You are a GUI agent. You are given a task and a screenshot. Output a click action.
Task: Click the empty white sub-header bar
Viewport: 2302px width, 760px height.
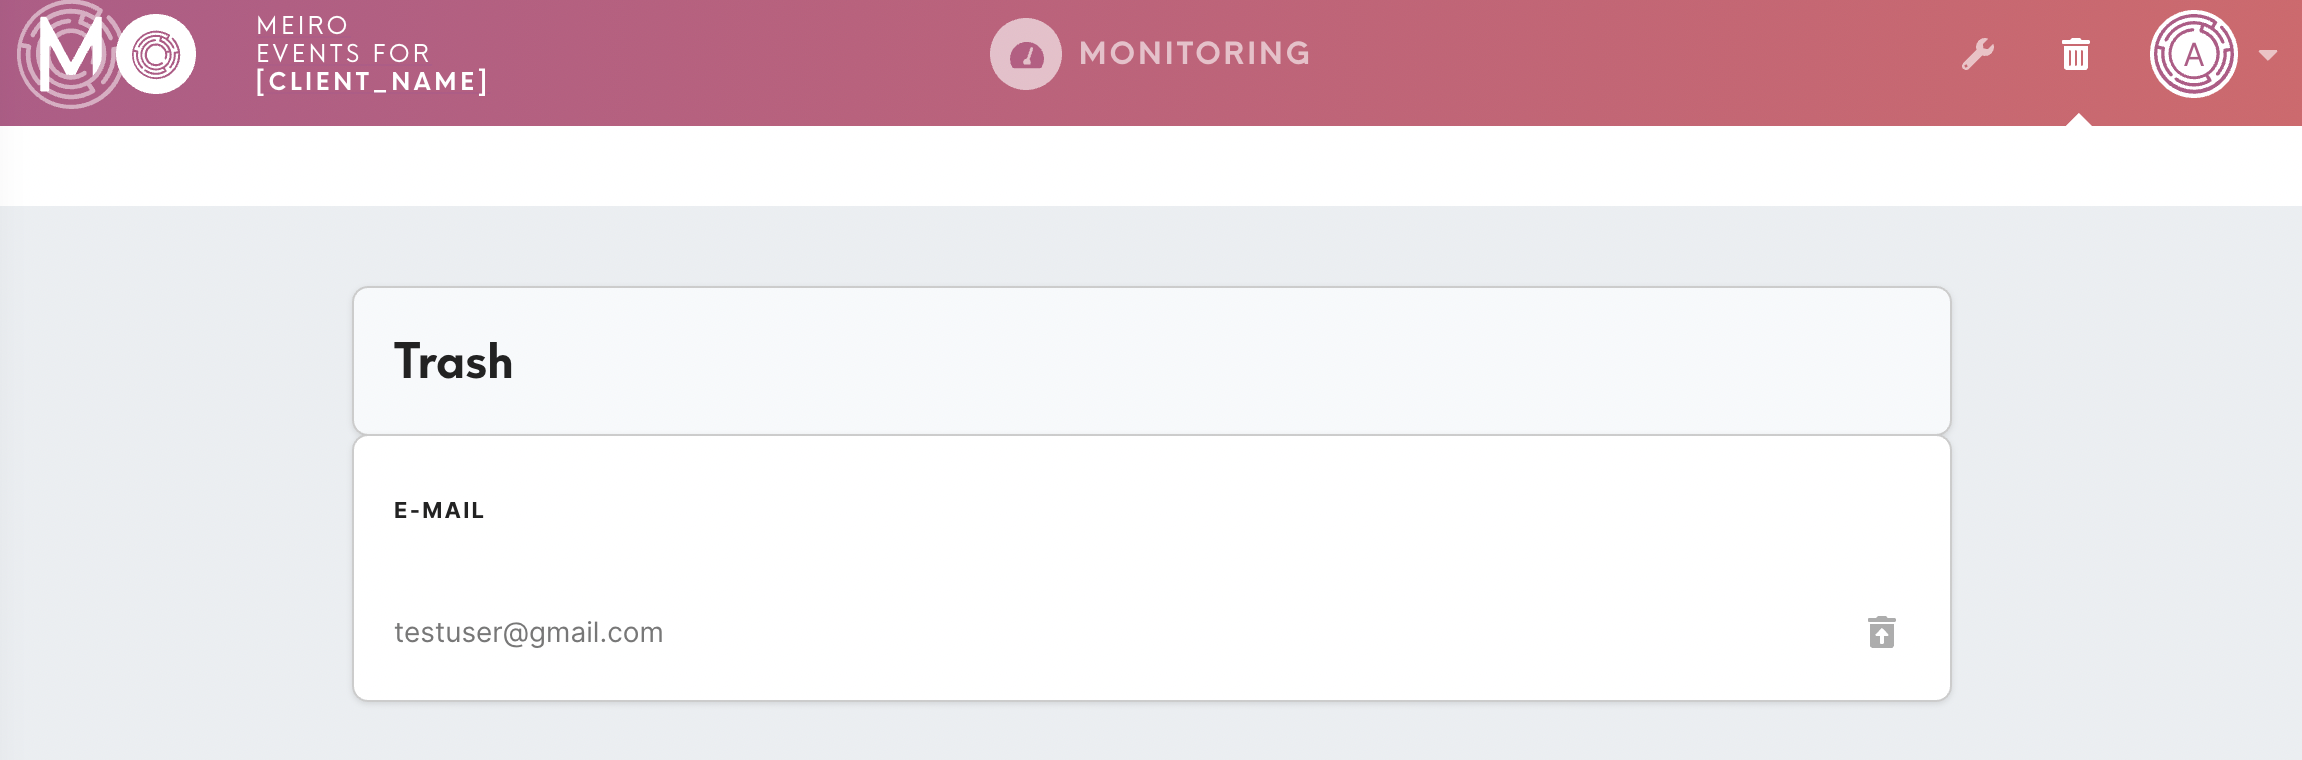[1151, 166]
